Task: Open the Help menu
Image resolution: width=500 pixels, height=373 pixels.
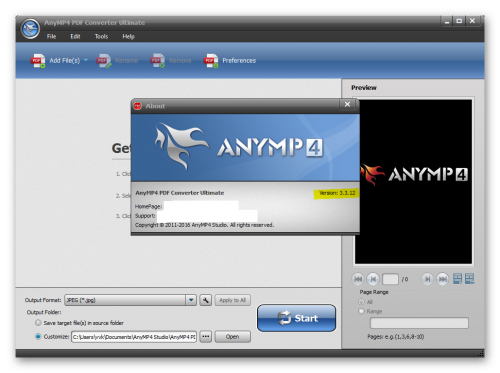Action: point(128,36)
